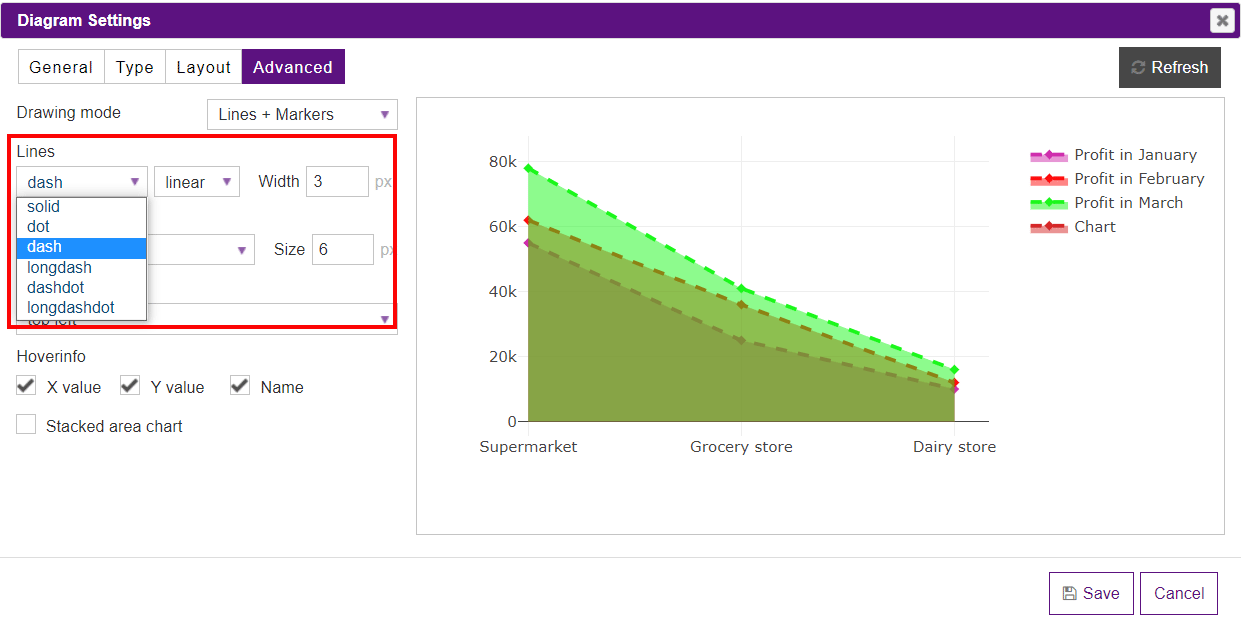
Task: Click the green marker at Supermarket peak
Action: pyautogui.click(x=528, y=168)
